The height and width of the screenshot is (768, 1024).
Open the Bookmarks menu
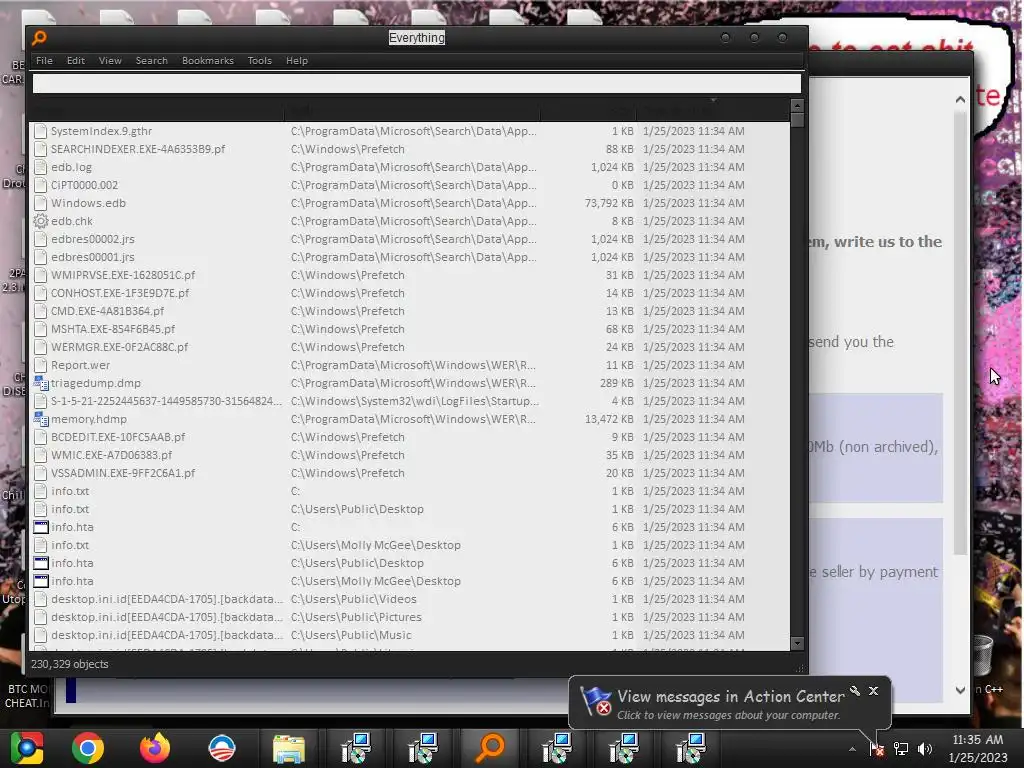208,61
